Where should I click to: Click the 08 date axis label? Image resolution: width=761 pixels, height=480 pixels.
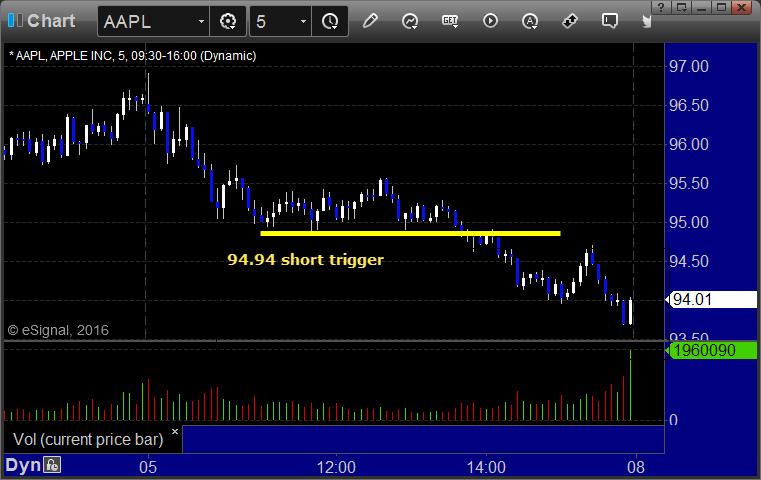pos(636,467)
